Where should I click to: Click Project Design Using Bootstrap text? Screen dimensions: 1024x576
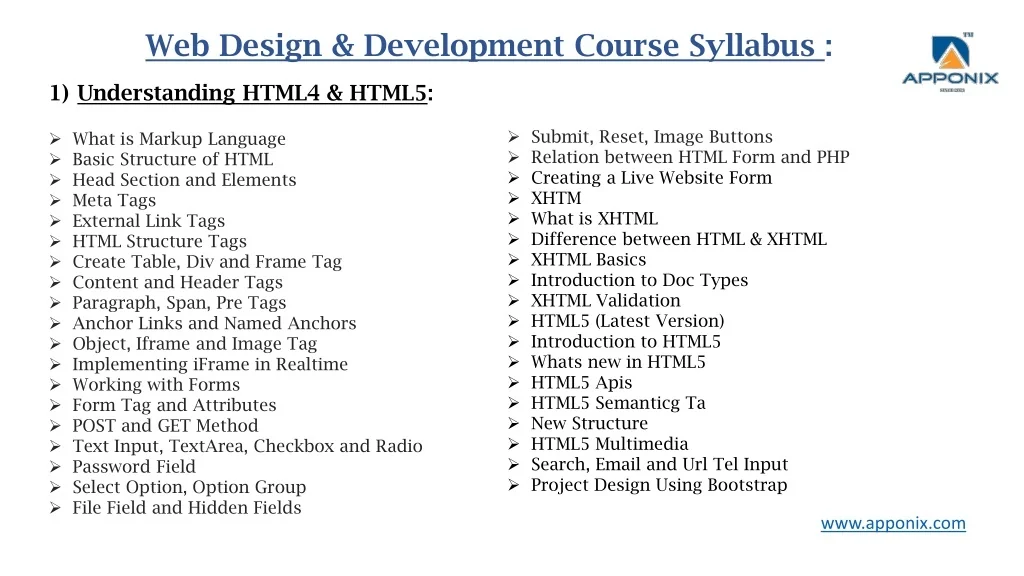pyautogui.click(x=658, y=485)
